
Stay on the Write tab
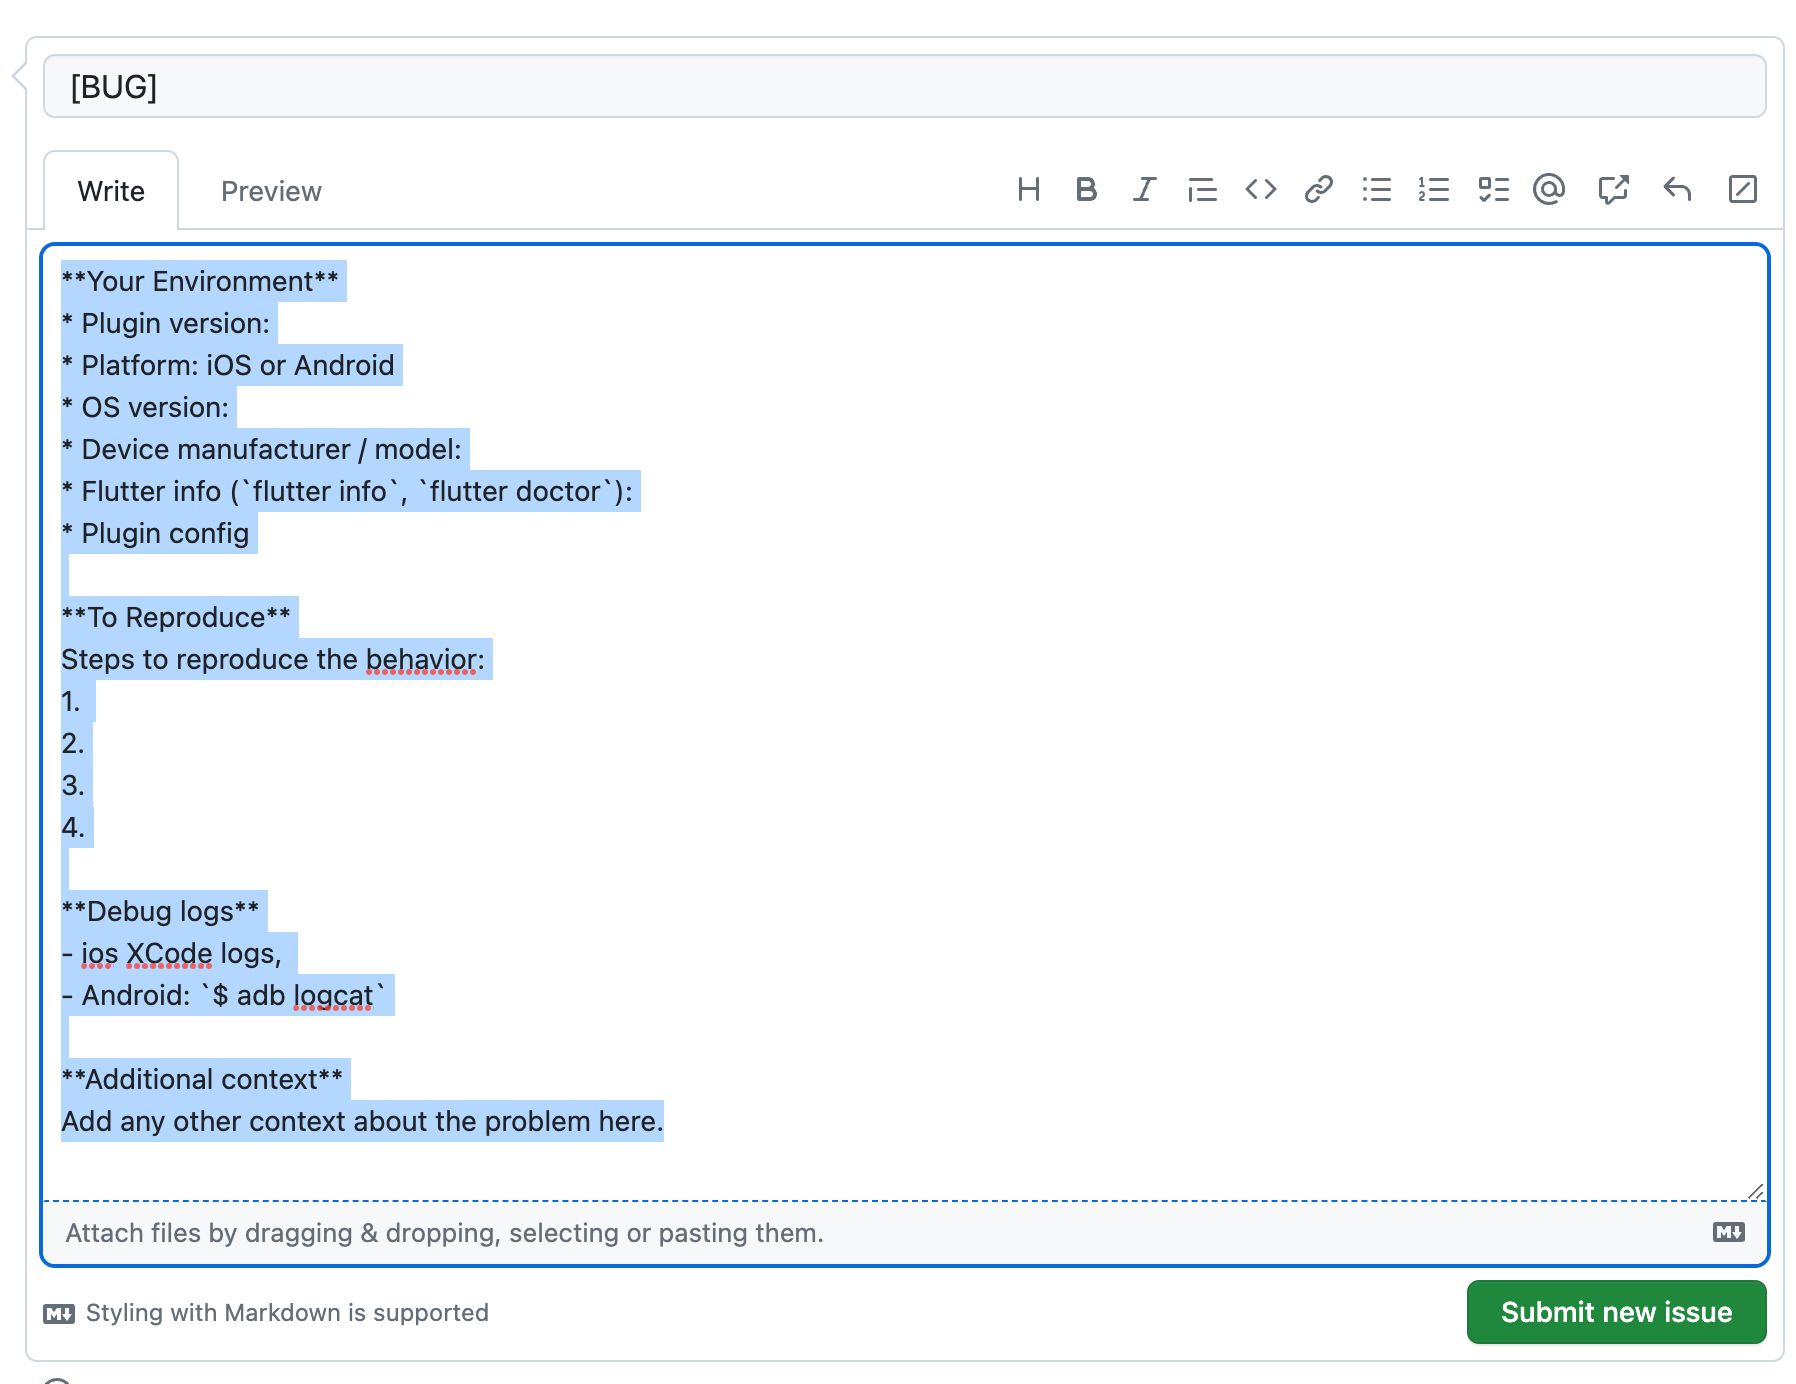pyautogui.click(x=111, y=191)
